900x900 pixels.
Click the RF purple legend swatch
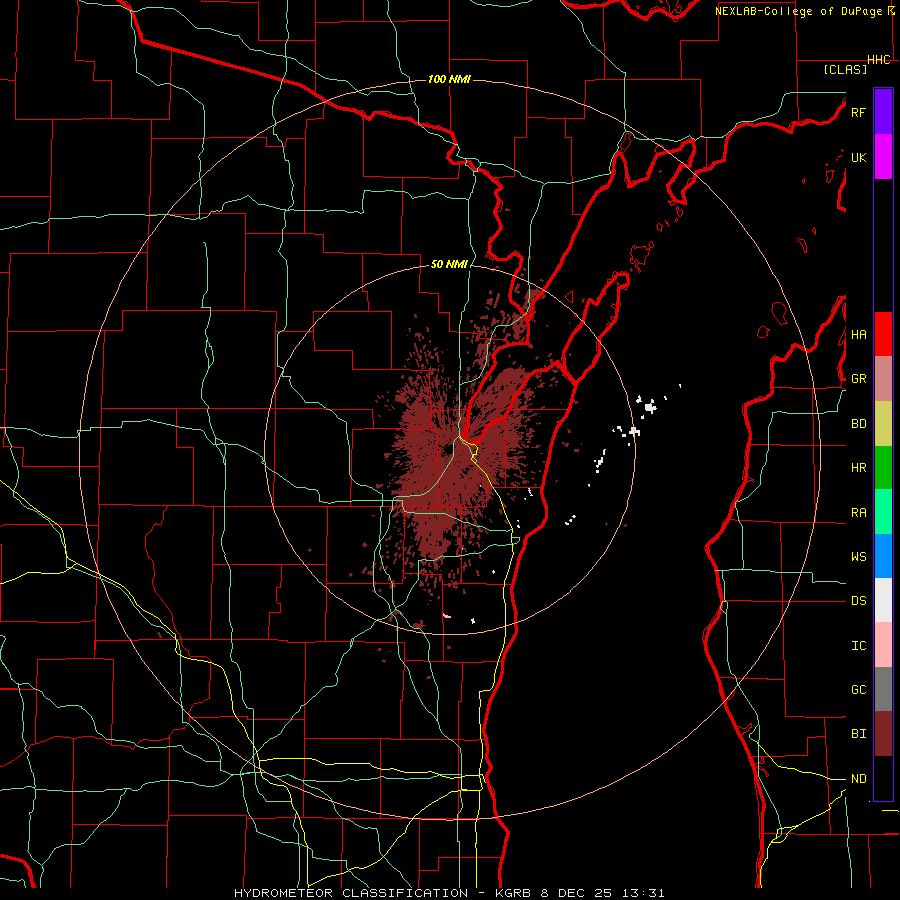[883, 112]
